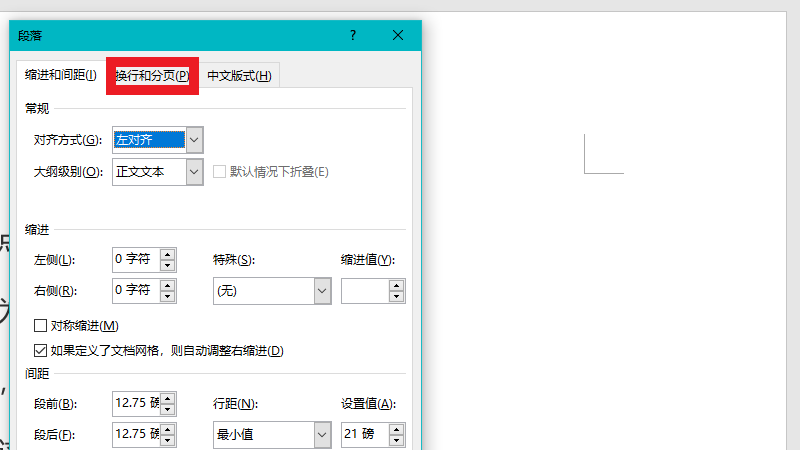Switch to the 换行和分页 tab
Screen dimensions: 800x450
[x=152, y=76]
